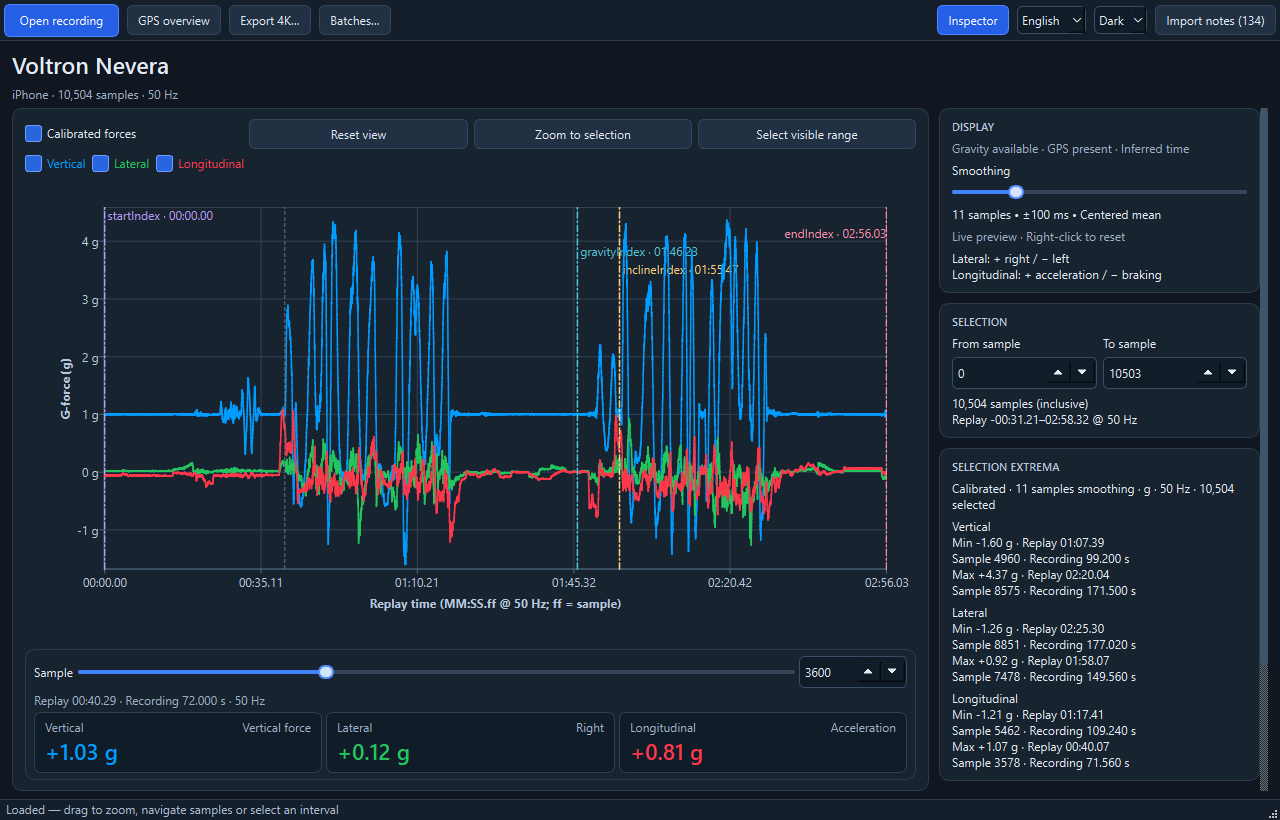Increase the current Sample index spinner

pos(868,672)
